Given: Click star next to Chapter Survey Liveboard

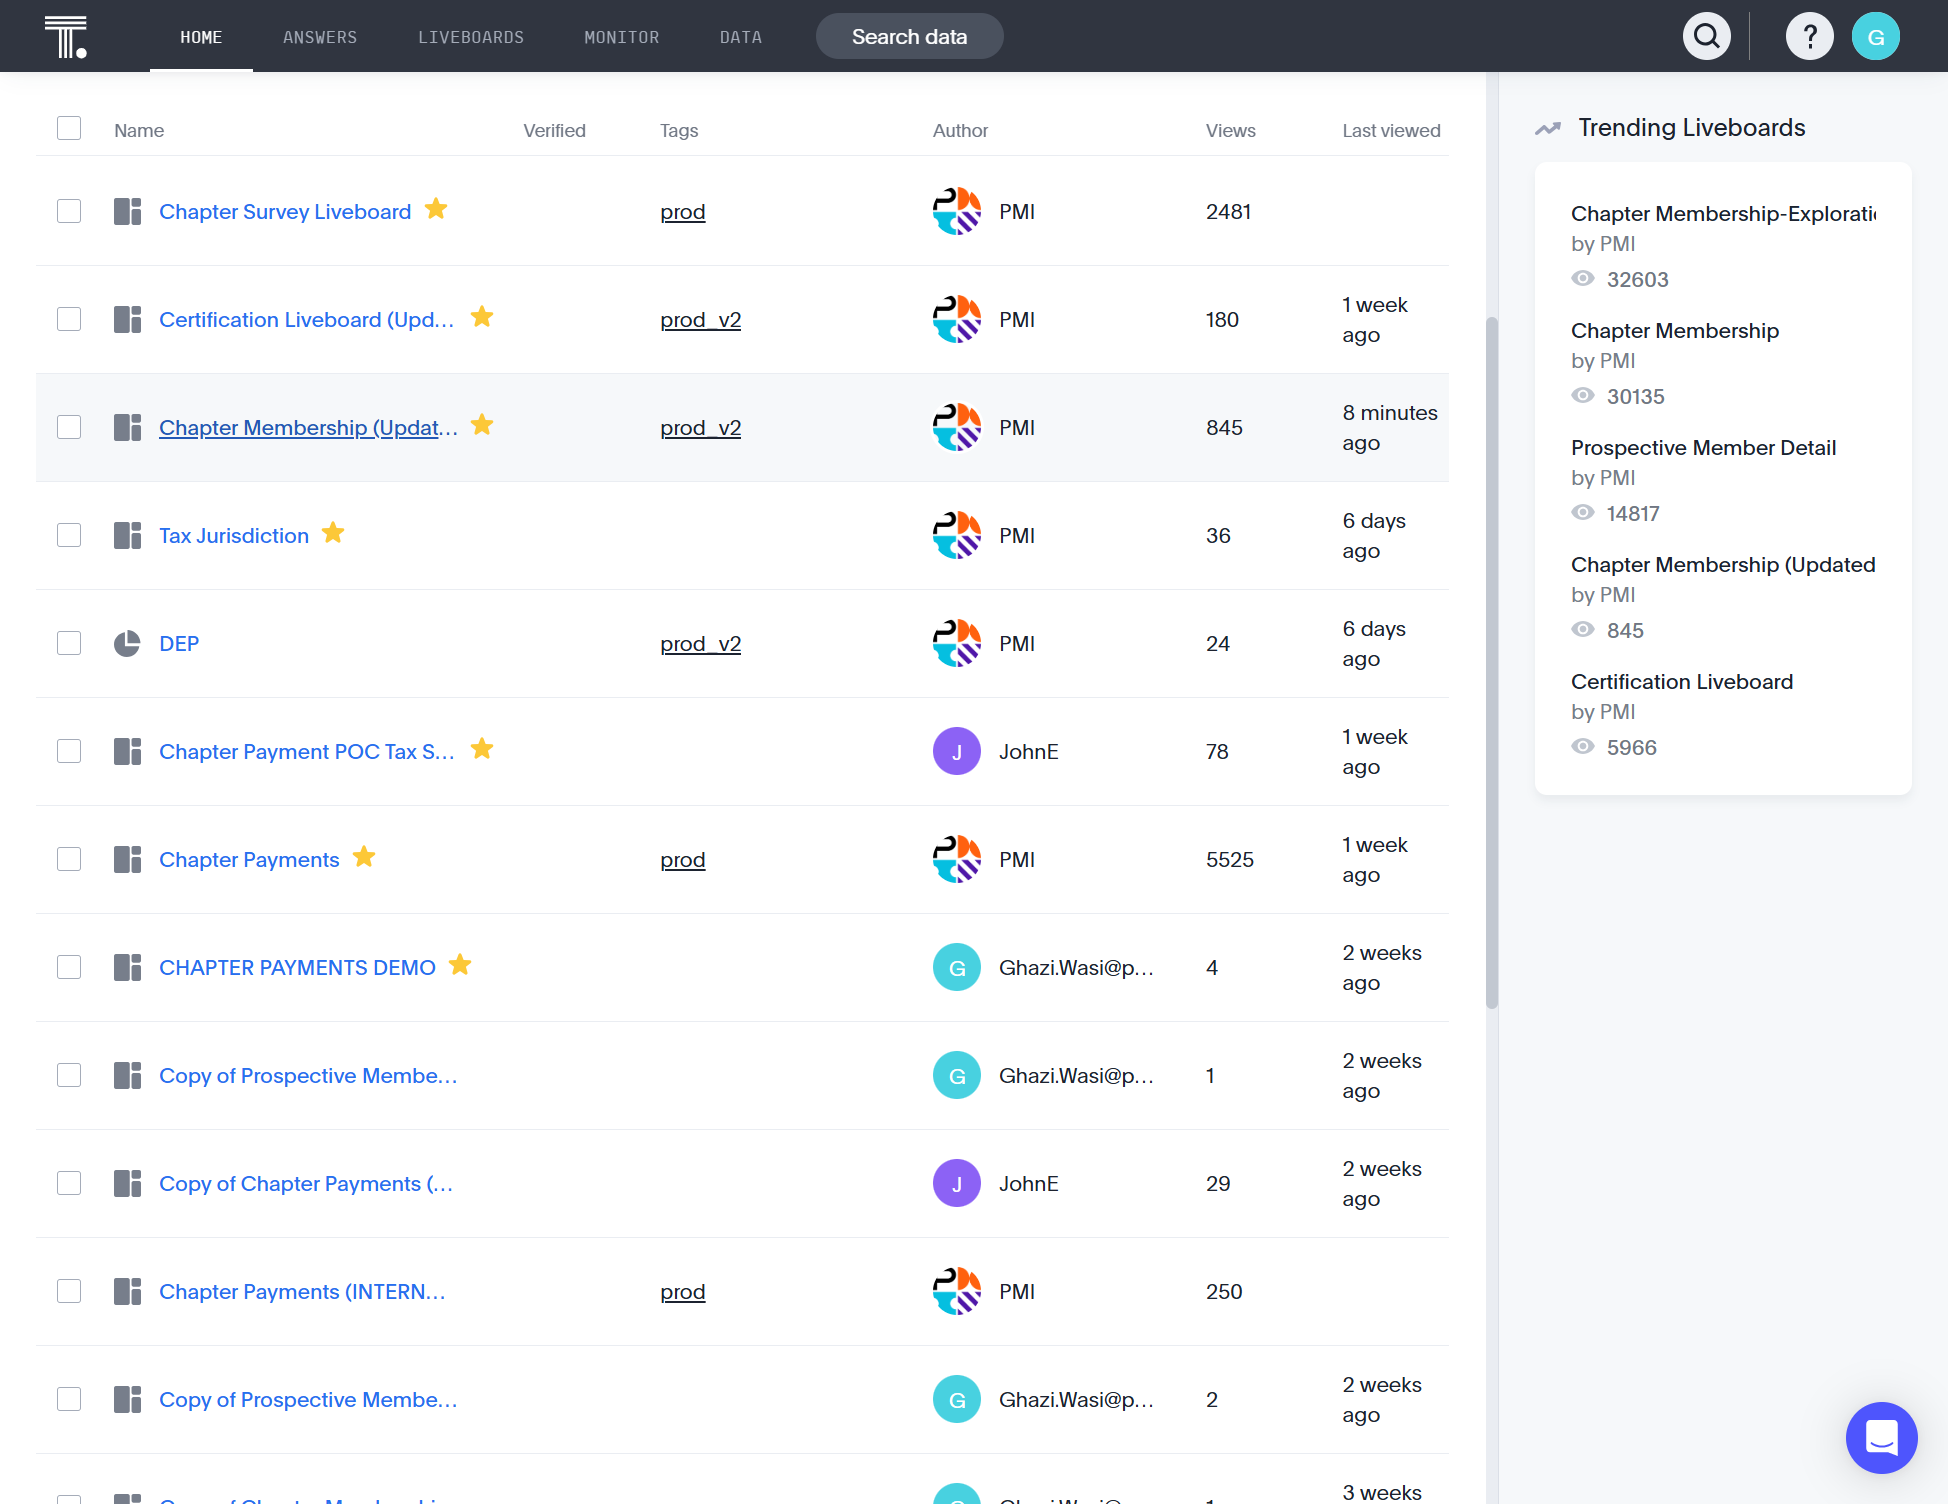Looking at the screenshot, I should coord(436,209).
